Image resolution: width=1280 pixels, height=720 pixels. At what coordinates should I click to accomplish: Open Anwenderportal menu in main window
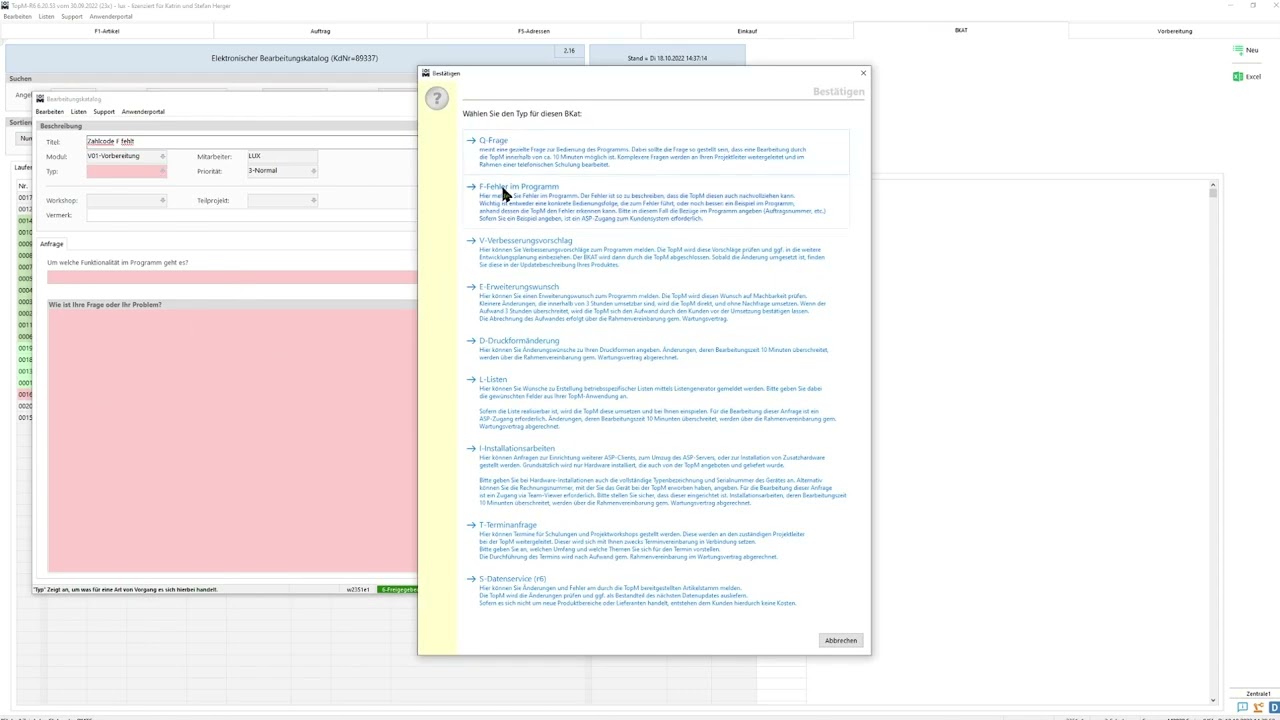[x=111, y=17]
